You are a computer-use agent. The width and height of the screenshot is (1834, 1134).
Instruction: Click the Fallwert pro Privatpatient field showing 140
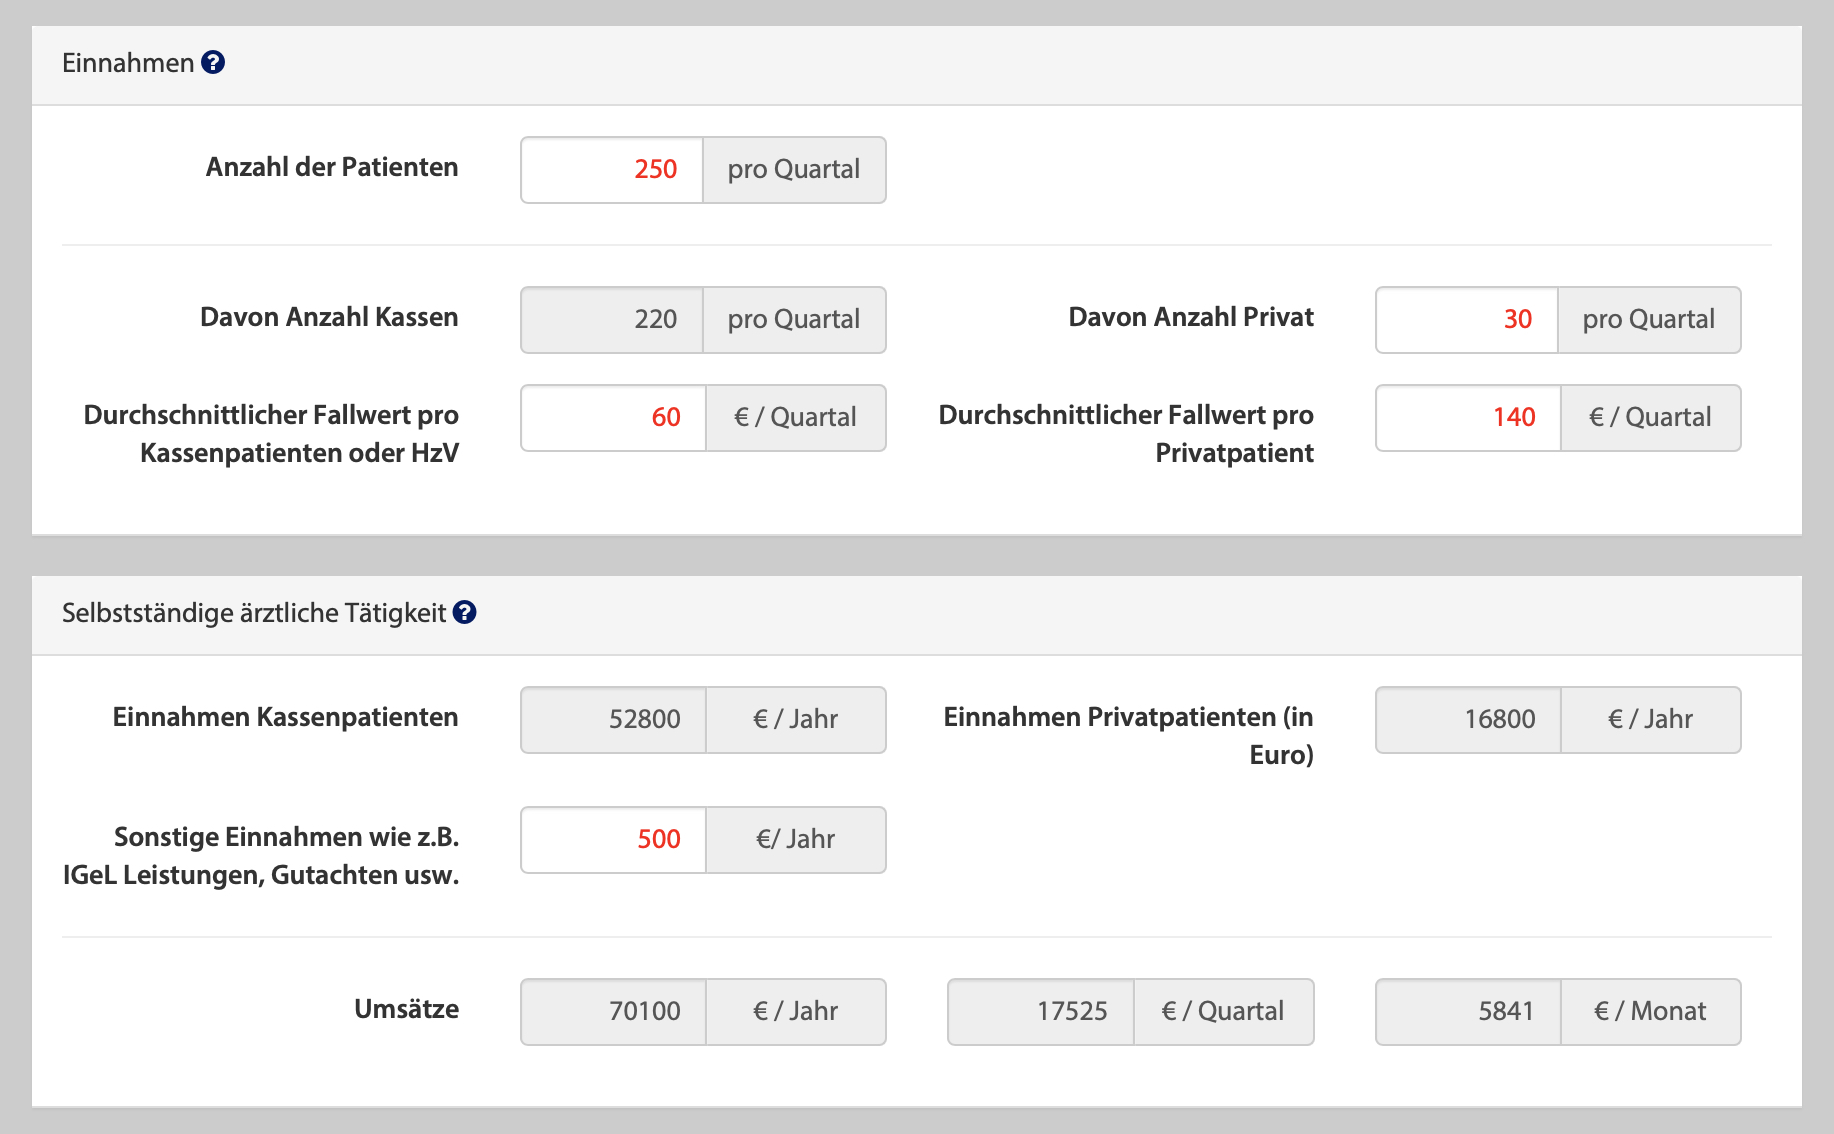pyautogui.click(x=1466, y=417)
